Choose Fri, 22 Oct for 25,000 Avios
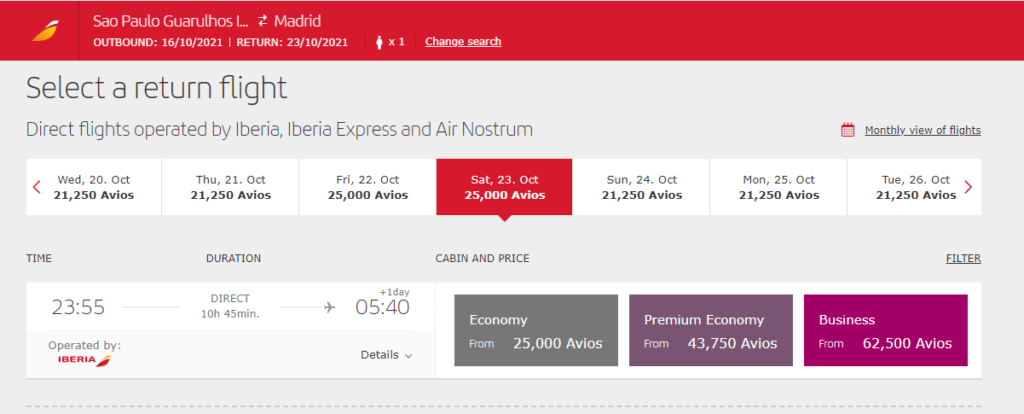Screen dimensions: 1024x414 [367, 187]
